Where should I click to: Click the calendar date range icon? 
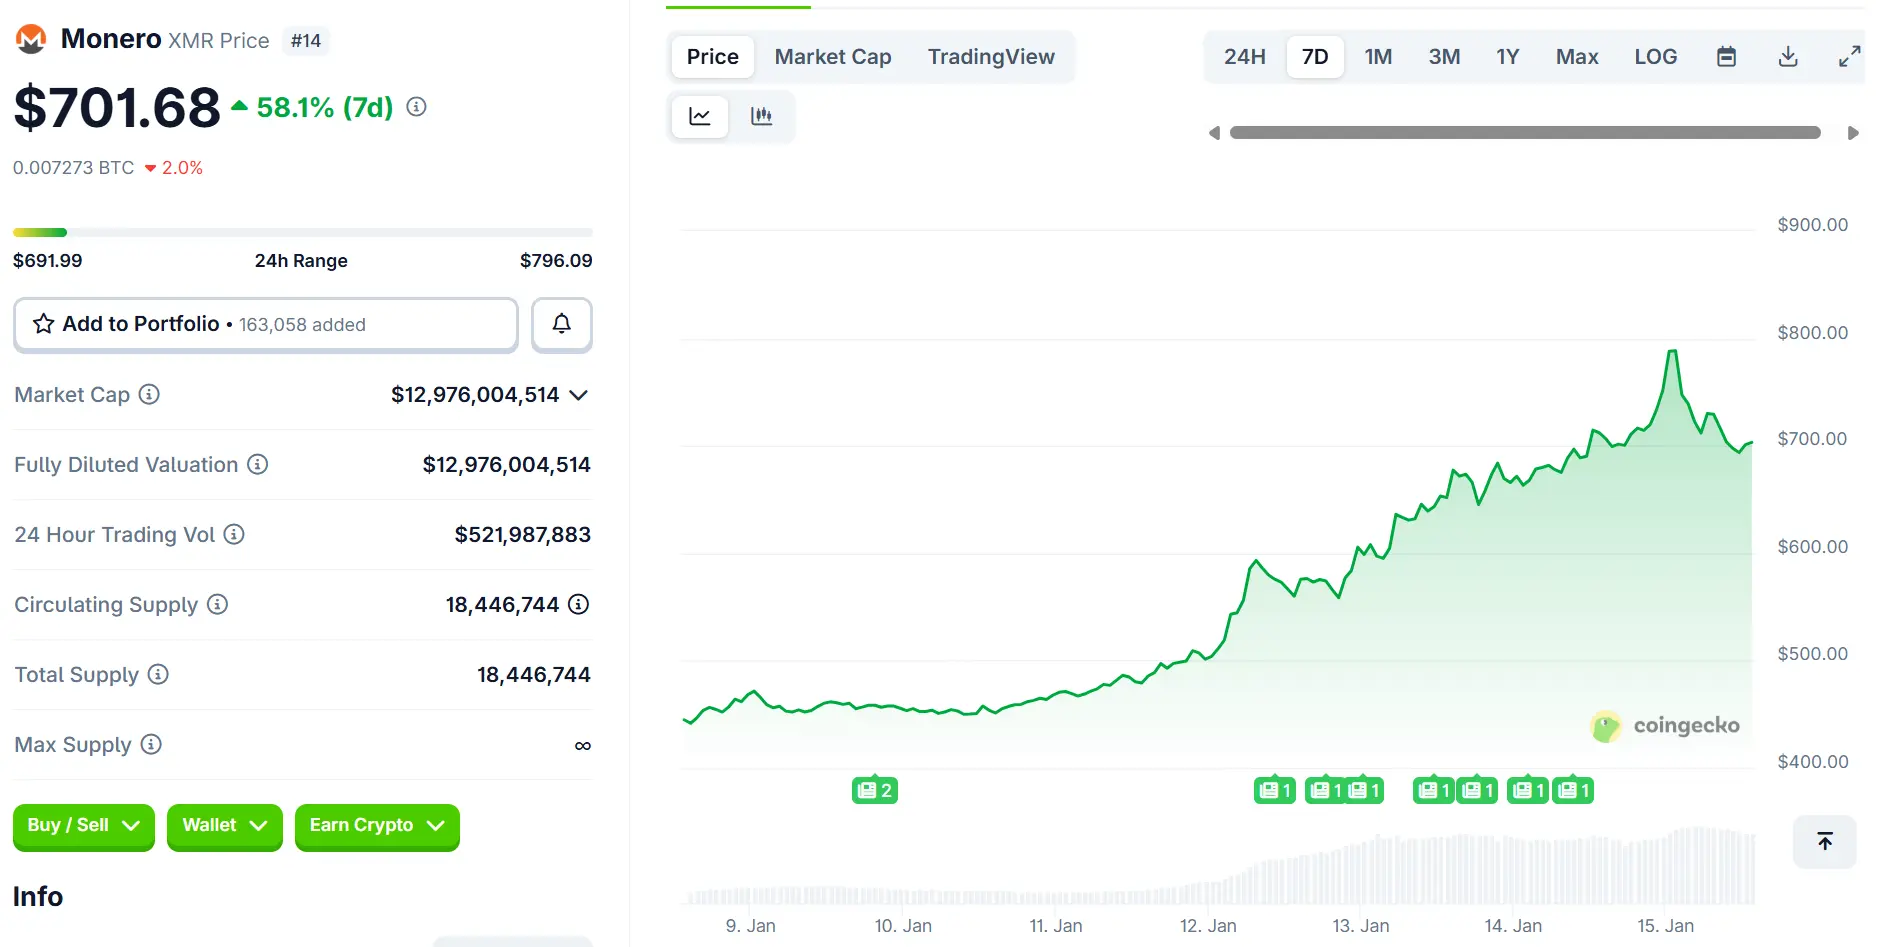[1726, 57]
